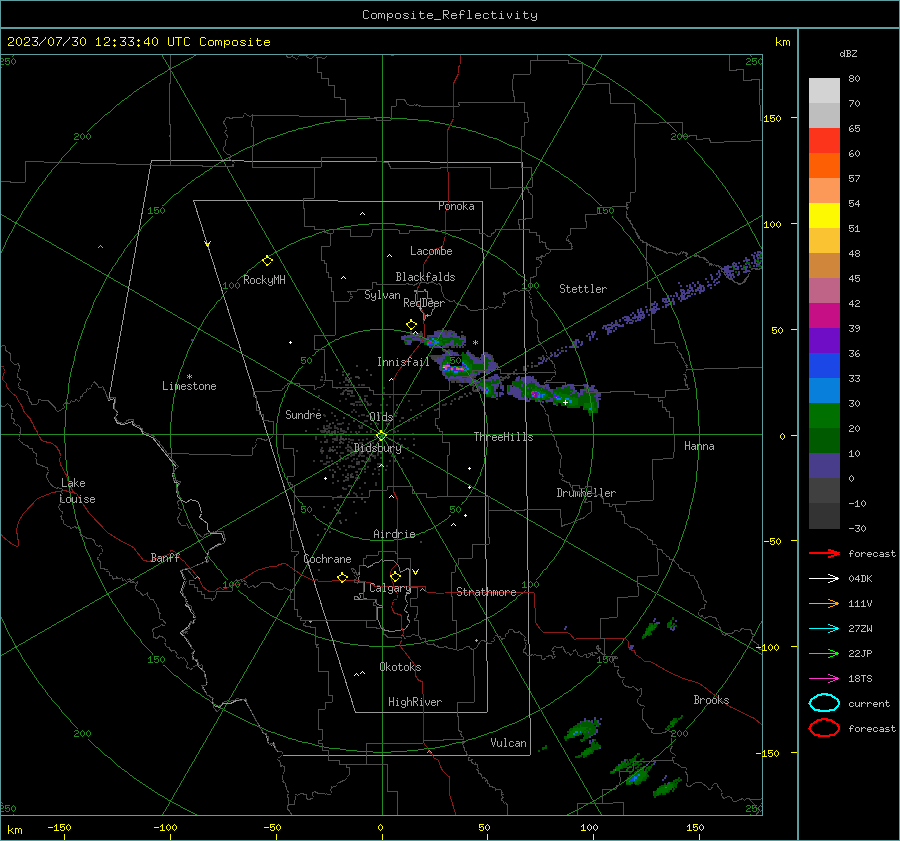900x841 pixels.
Task: Click the red forecast arrow legend icon
Action: (x=824, y=553)
